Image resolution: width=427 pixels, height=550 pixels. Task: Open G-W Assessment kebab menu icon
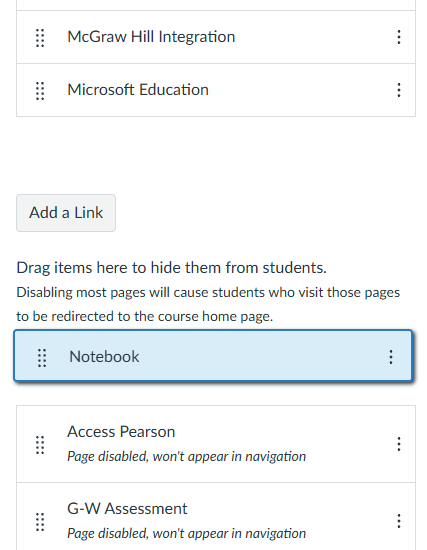coord(399,521)
